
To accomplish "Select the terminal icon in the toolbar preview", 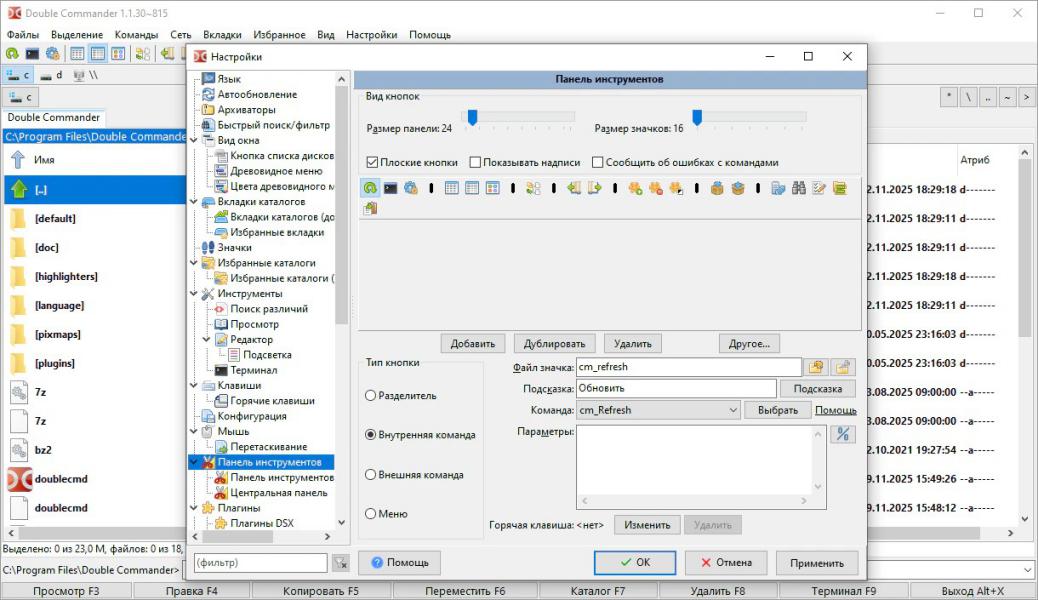I will pos(390,188).
